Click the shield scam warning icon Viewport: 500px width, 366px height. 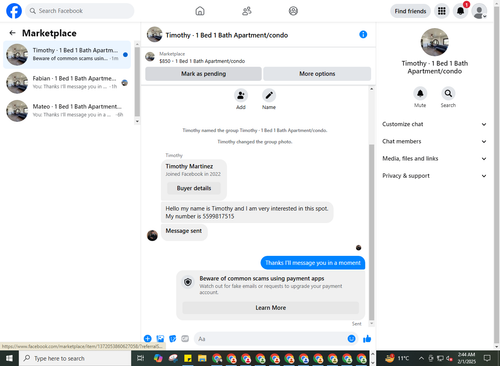point(188,282)
